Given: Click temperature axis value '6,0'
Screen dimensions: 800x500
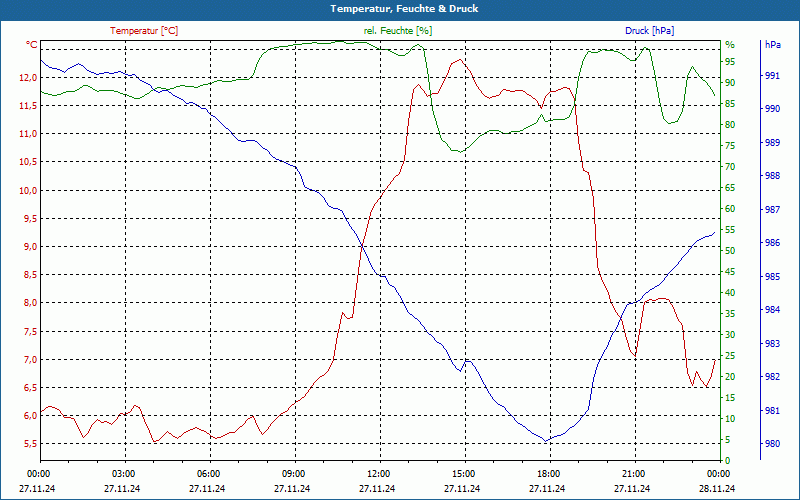Looking at the screenshot, I should (x=30, y=415).
